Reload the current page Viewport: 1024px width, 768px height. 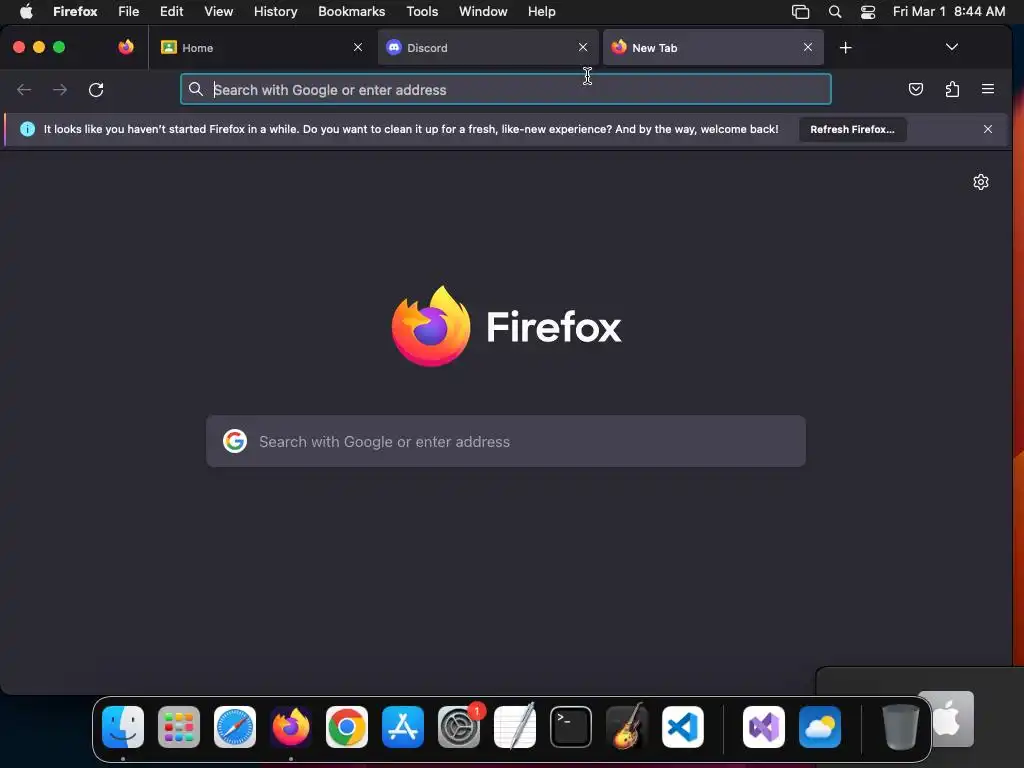pyautogui.click(x=96, y=89)
